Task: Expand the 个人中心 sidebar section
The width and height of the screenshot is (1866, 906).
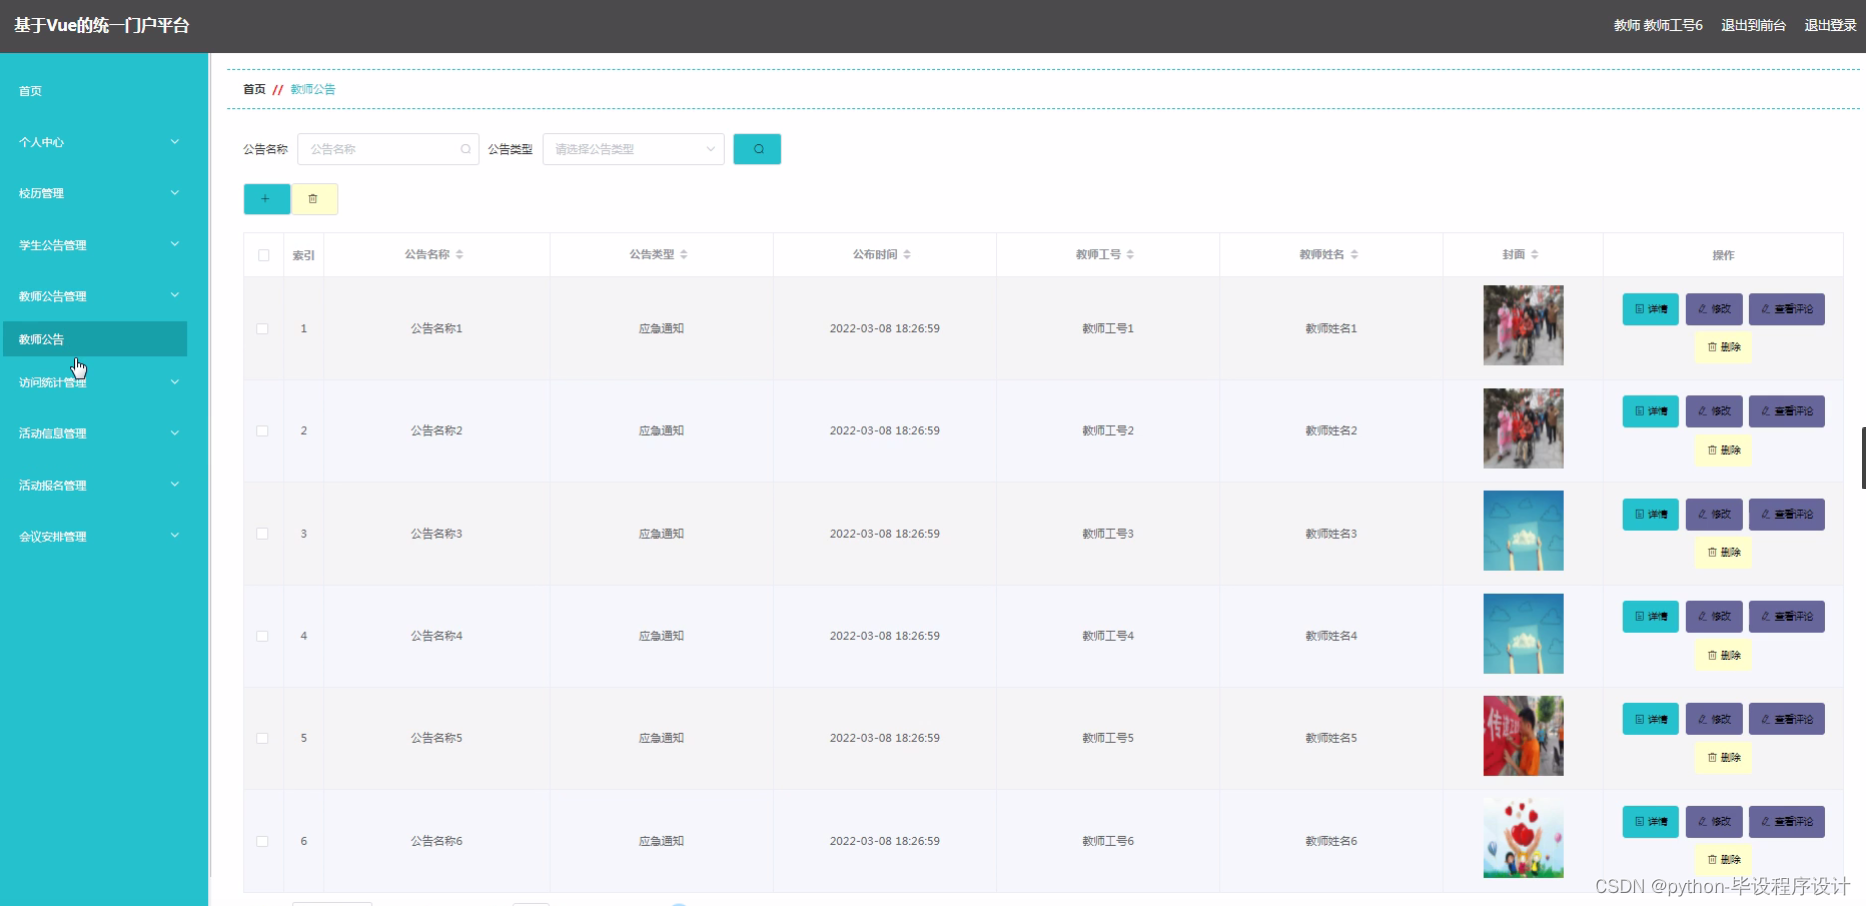Action: 97,142
